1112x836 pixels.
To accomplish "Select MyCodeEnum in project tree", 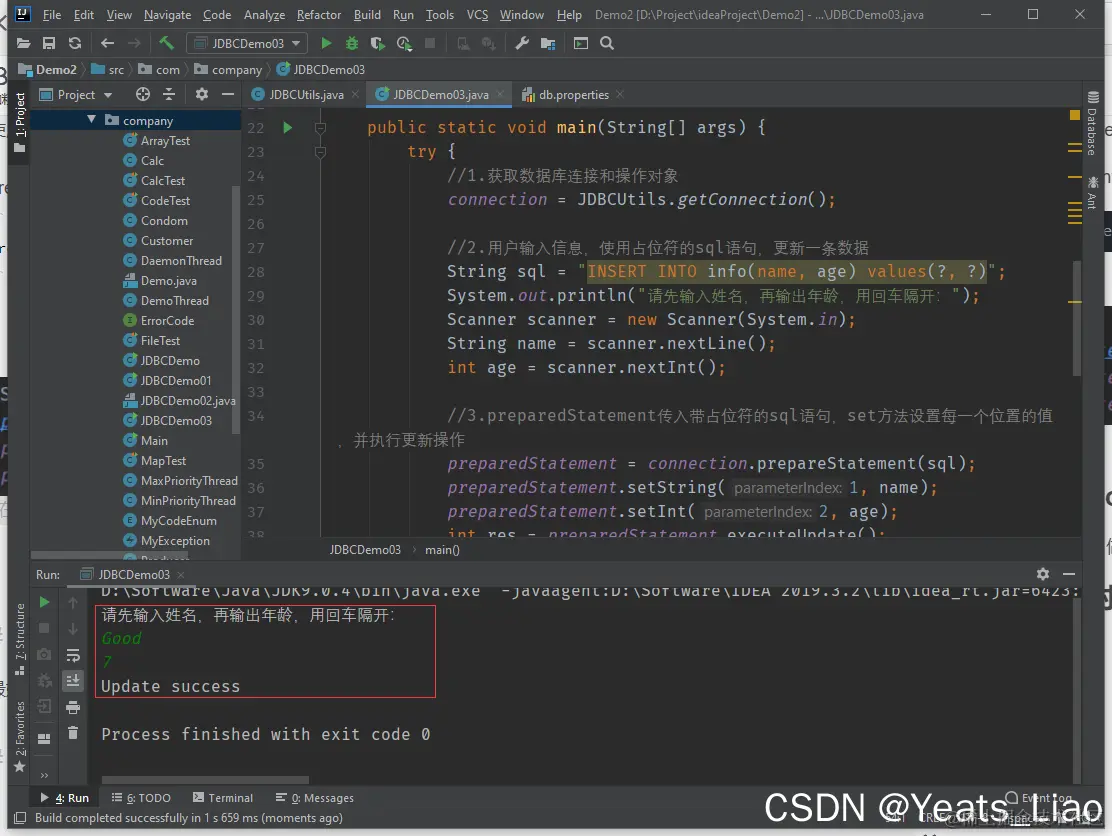I will 178,520.
